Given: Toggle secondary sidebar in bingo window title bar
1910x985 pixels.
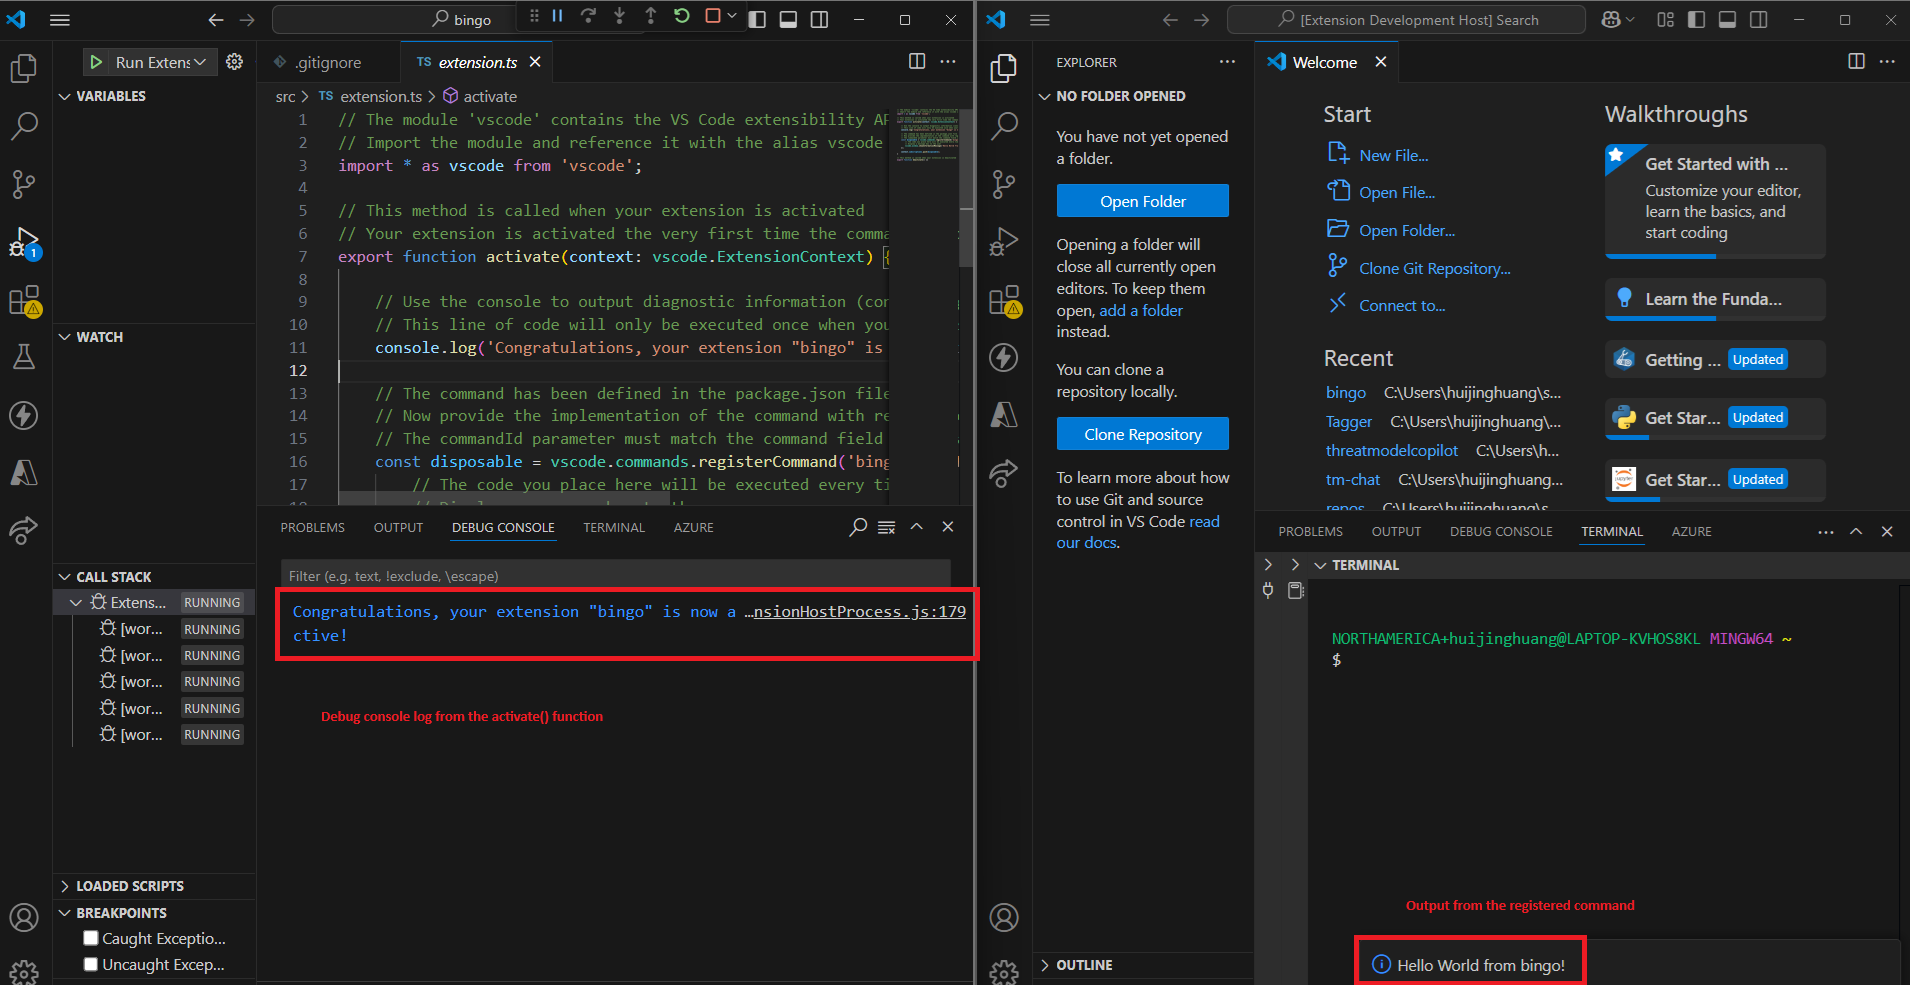Looking at the screenshot, I should click(x=819, y=19).
